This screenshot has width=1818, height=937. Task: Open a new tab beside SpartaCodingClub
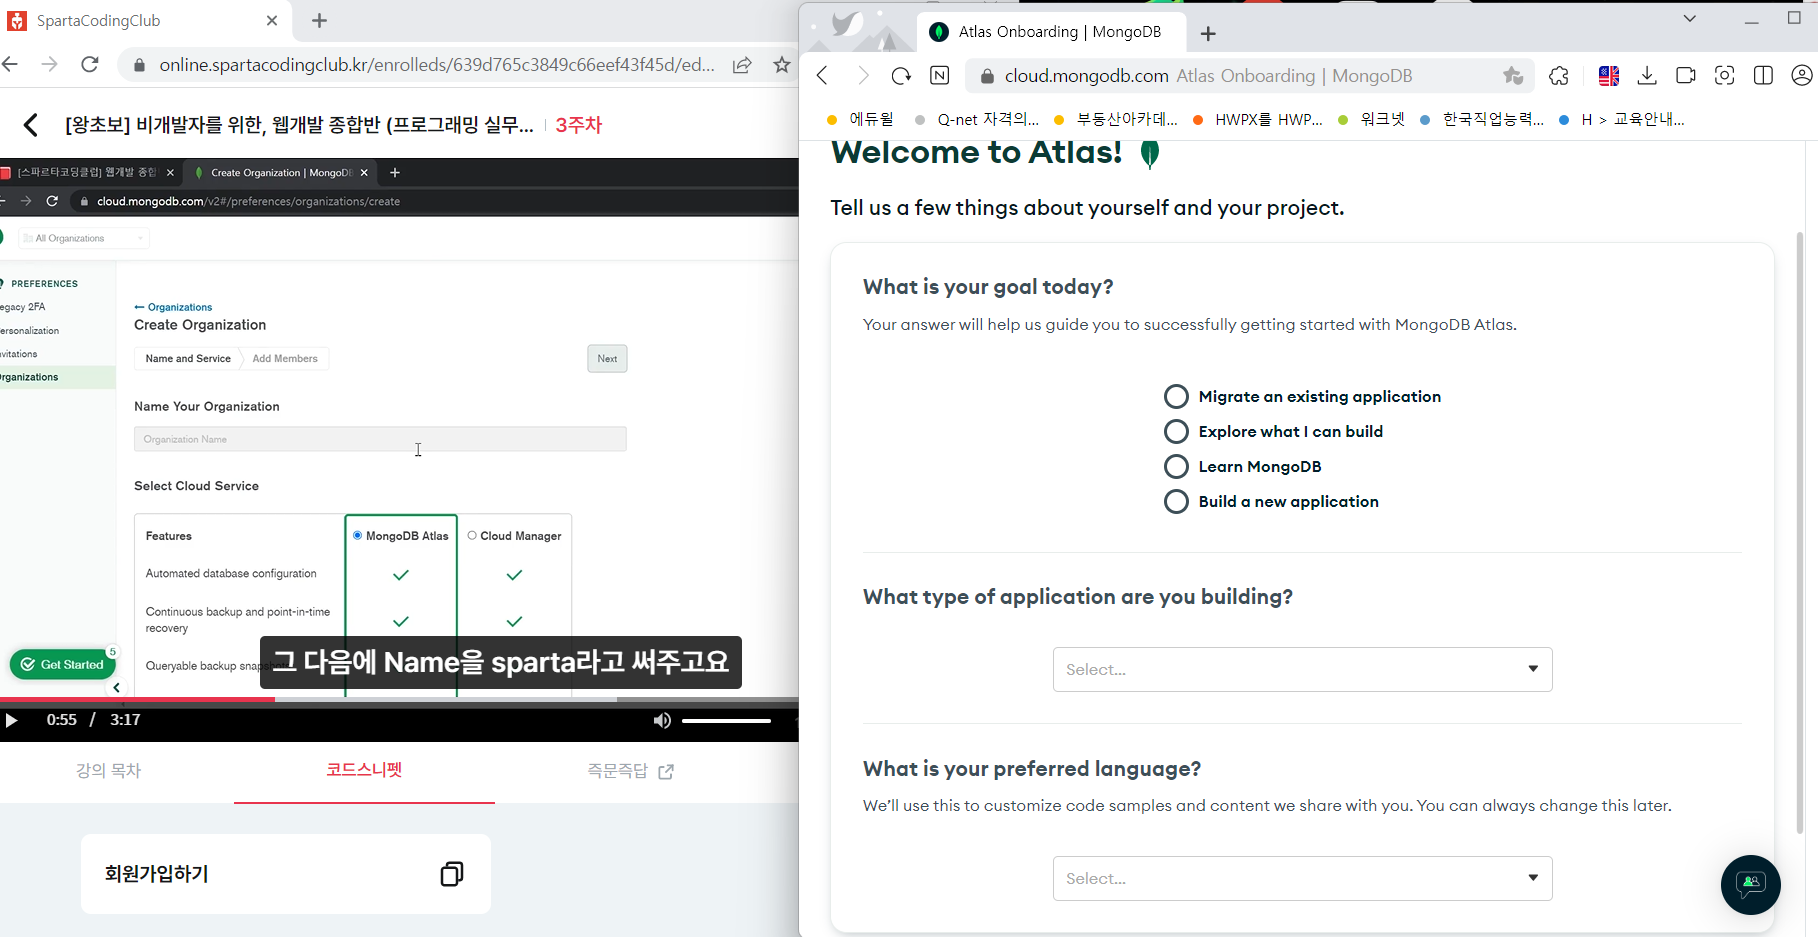[x=319, y=21]
